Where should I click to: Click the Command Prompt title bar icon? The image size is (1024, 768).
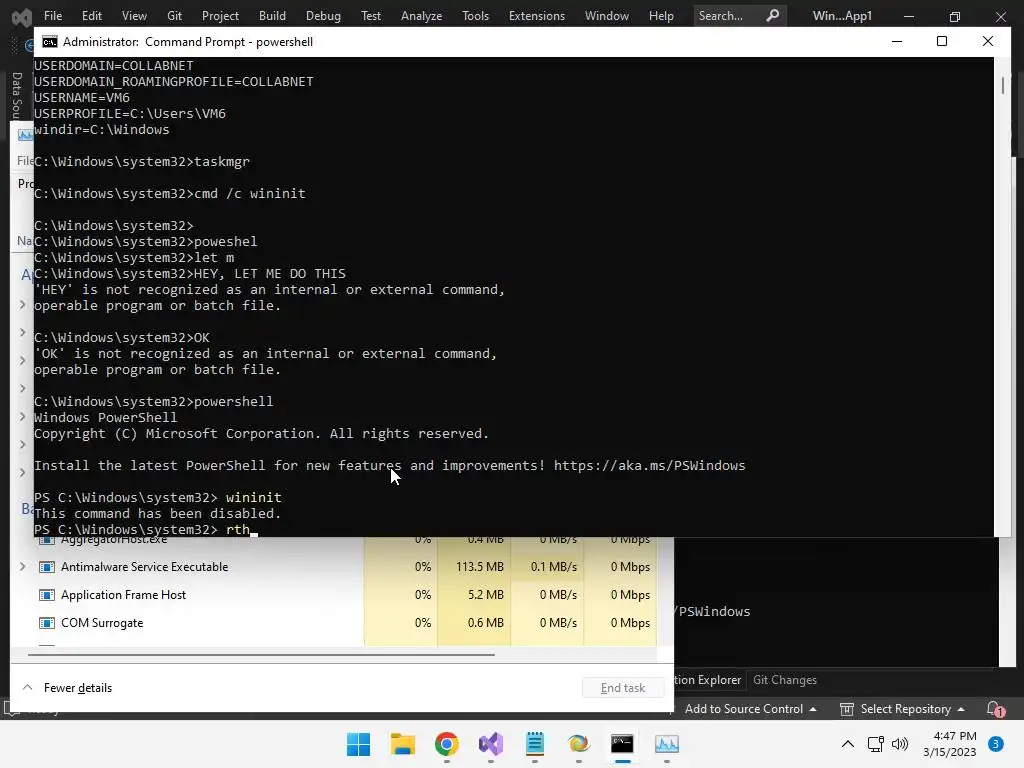tap(50, 42)
